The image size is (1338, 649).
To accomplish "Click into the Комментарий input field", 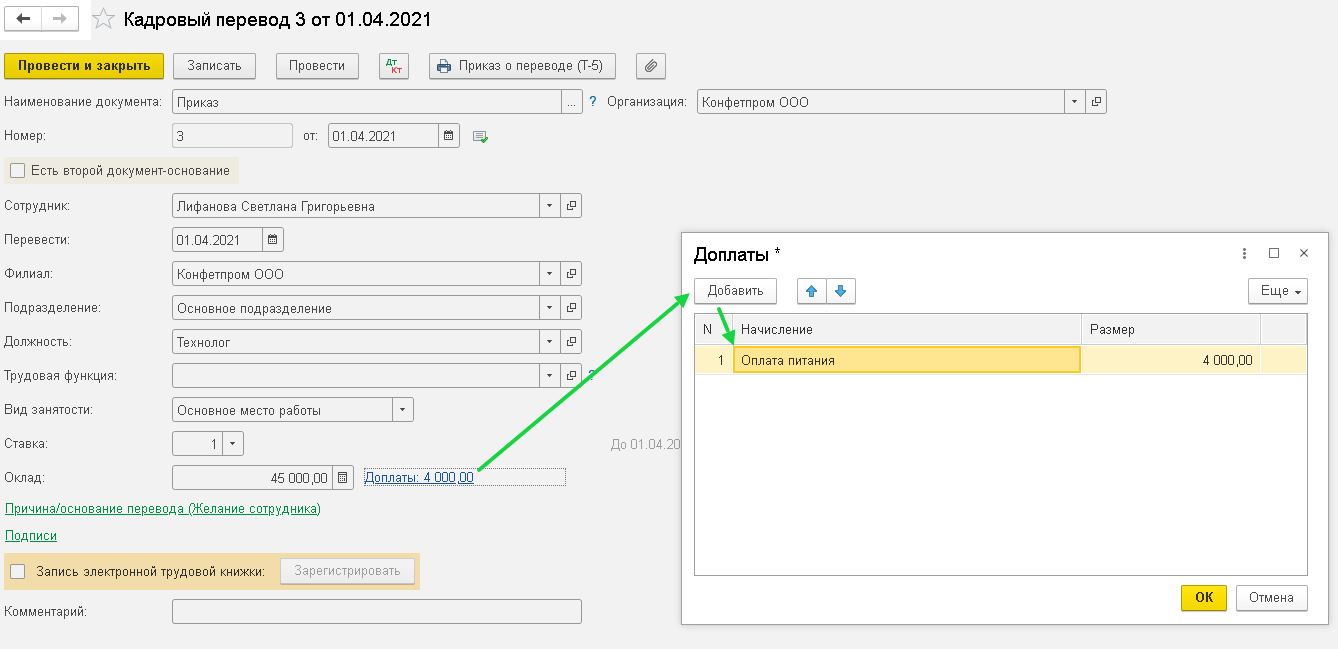I will [376, 611].
